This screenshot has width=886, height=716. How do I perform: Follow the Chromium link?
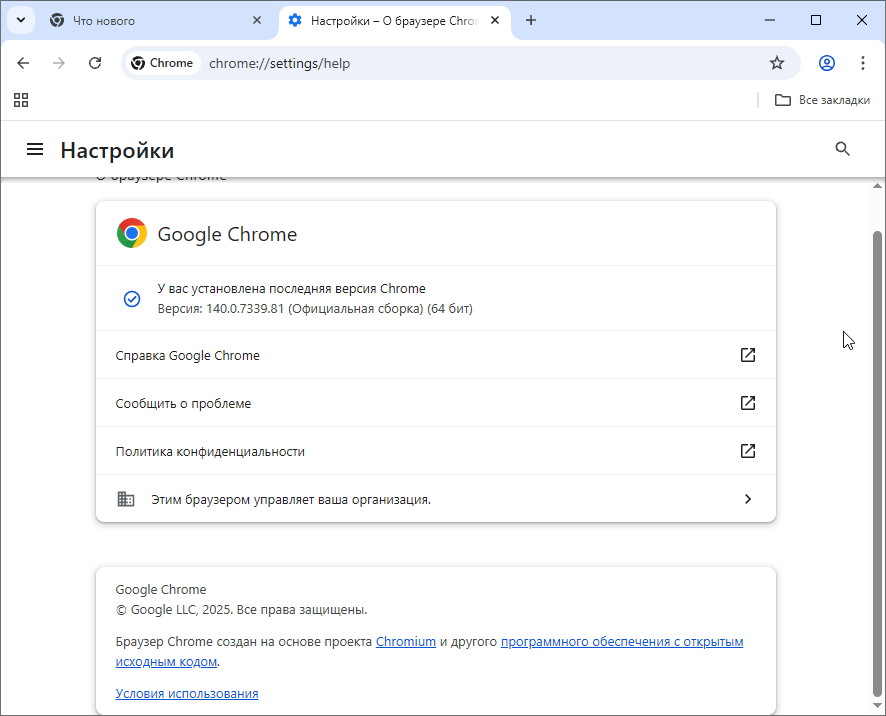(x=405, y=642)
